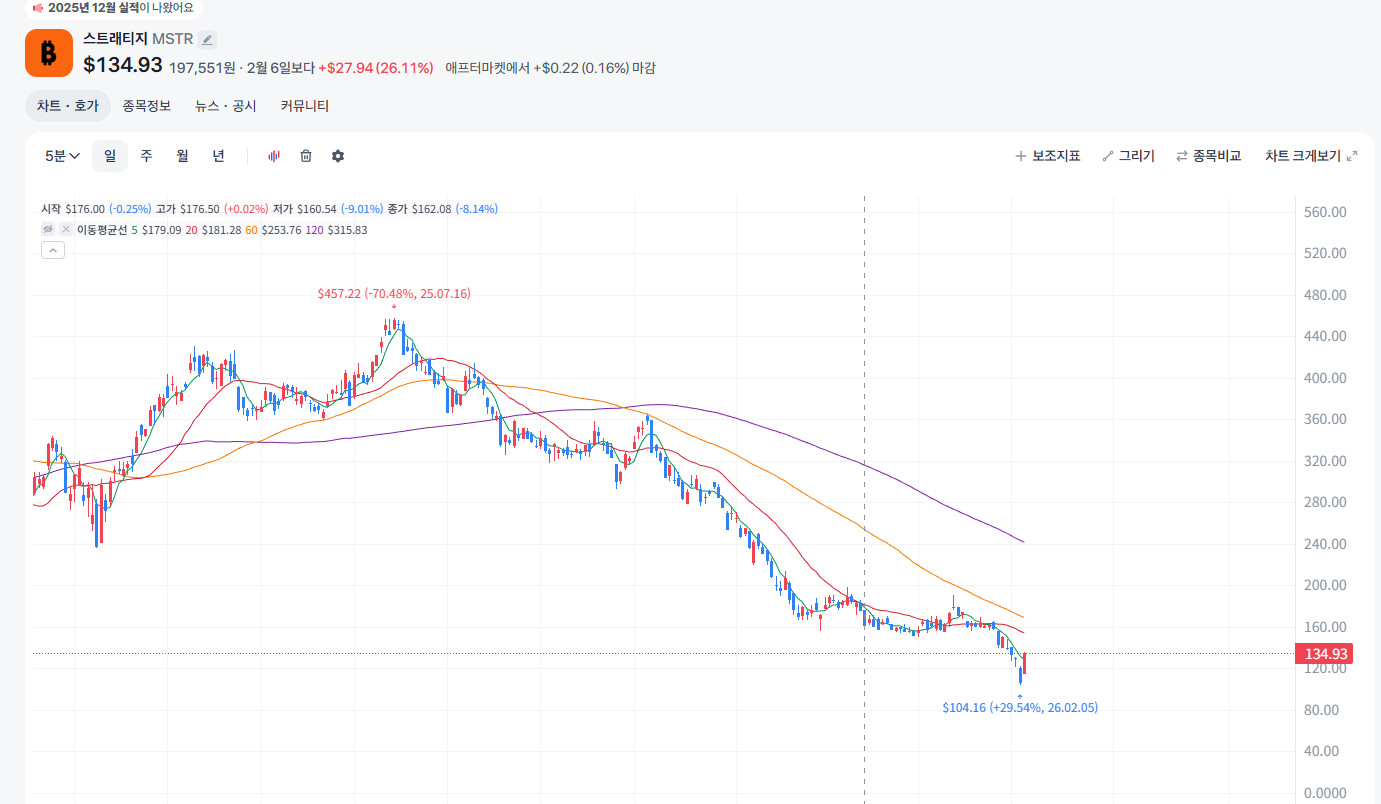
Task: Click the 197,551원 won price
Action: click(202, 68)
